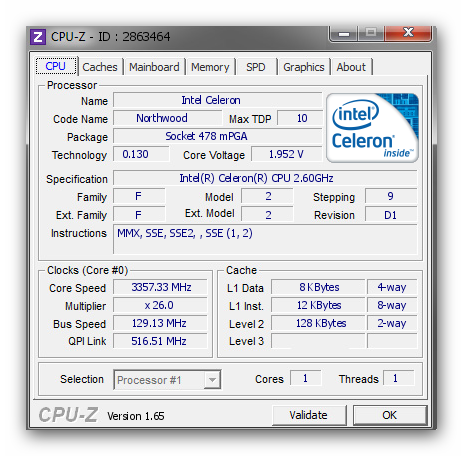Click the Intel Celeron inside logo
This screenshot has width=463, height=456.
(372, 128)
